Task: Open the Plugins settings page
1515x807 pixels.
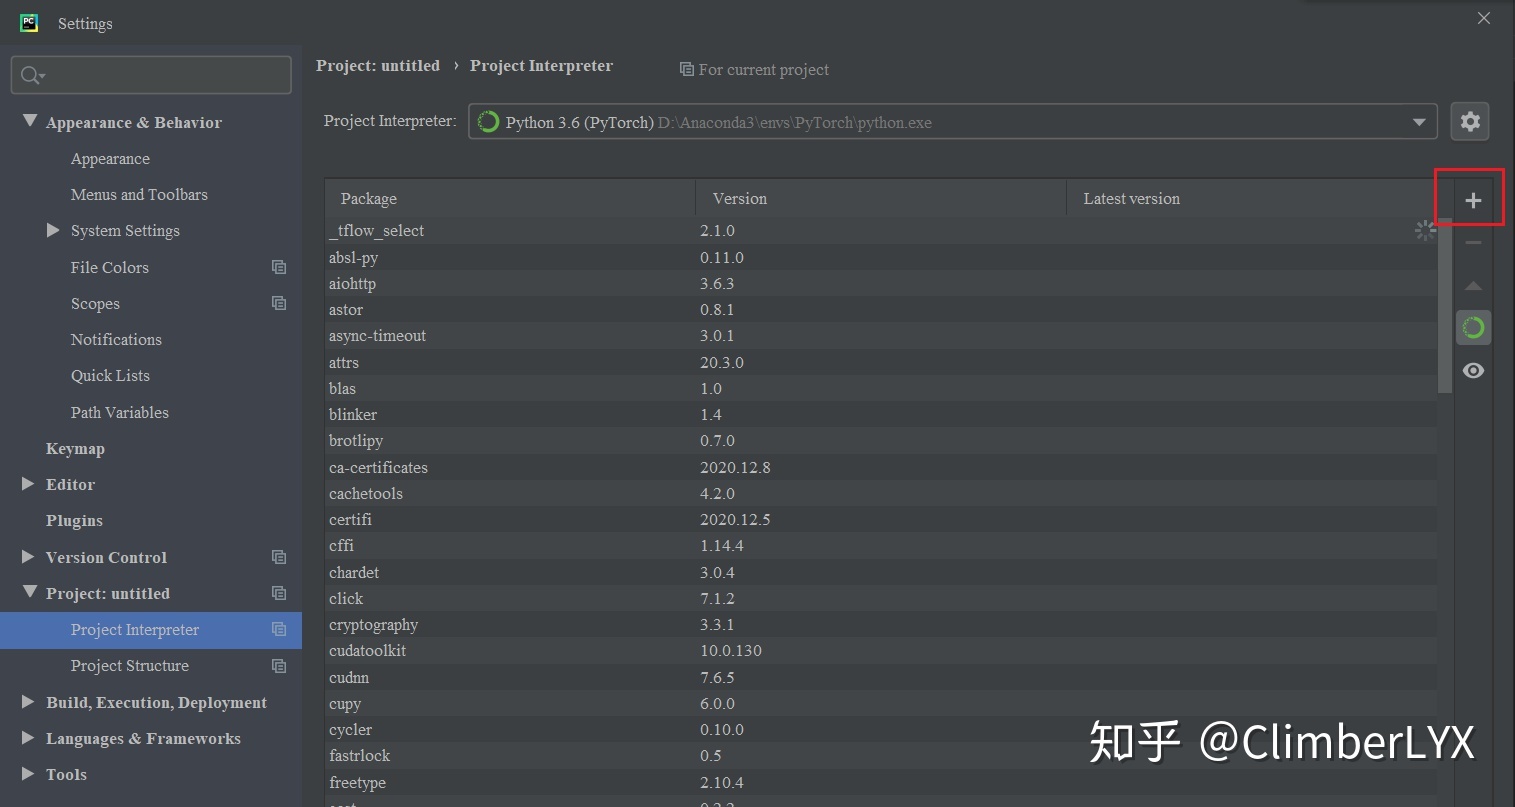Action: (x=74, y=520)
